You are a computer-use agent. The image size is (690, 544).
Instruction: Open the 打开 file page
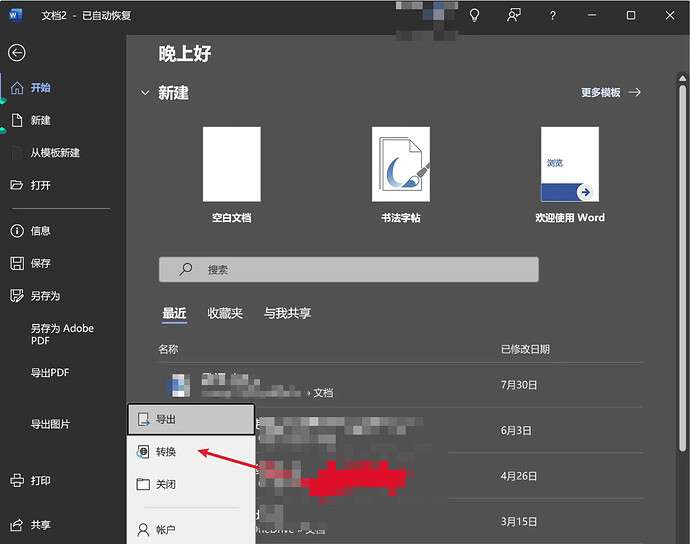click(40, 185)
